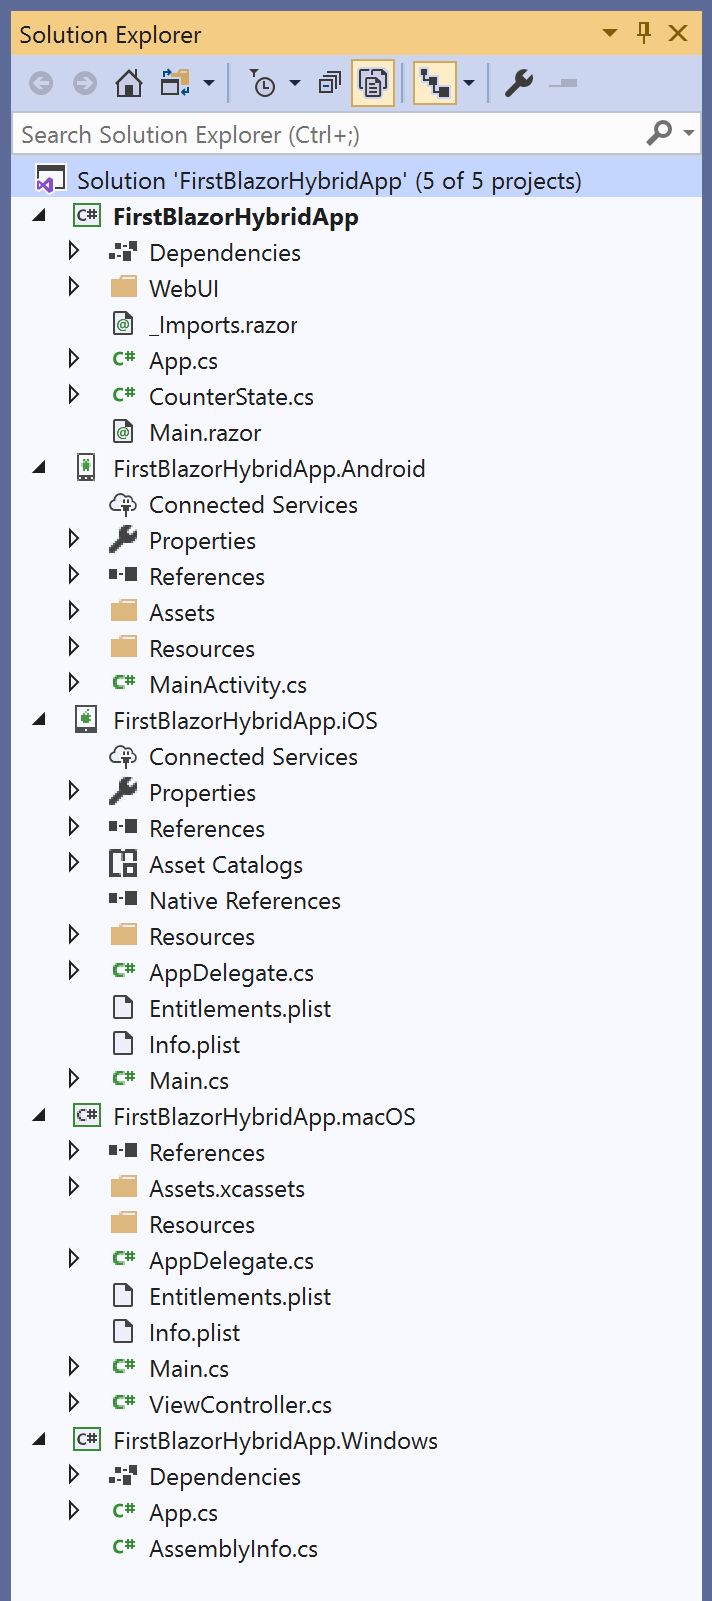Toggle the Show All Files button
Image resolution: width=712 pixels, height=1601 pixels.
tap(373, 83)
